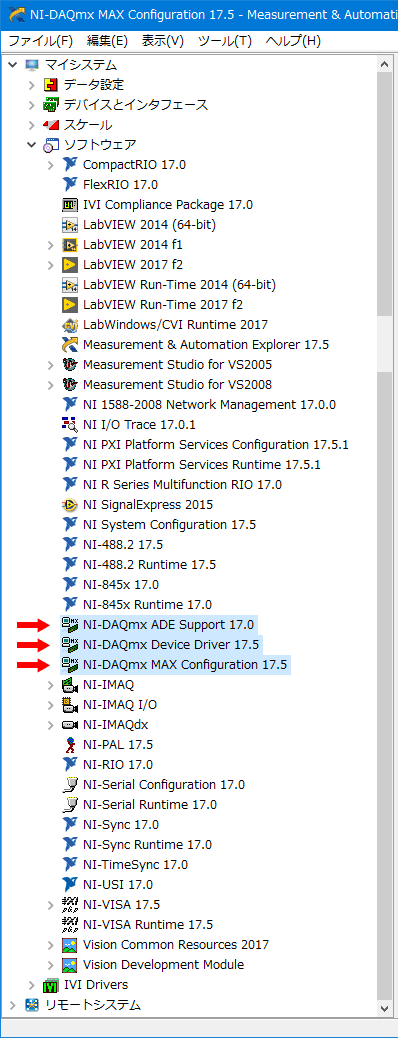Click the LabWindows/CVI Runtime 2017 icon
The width and height of the screenshot is (398, 1038).
tap(70, 324)
